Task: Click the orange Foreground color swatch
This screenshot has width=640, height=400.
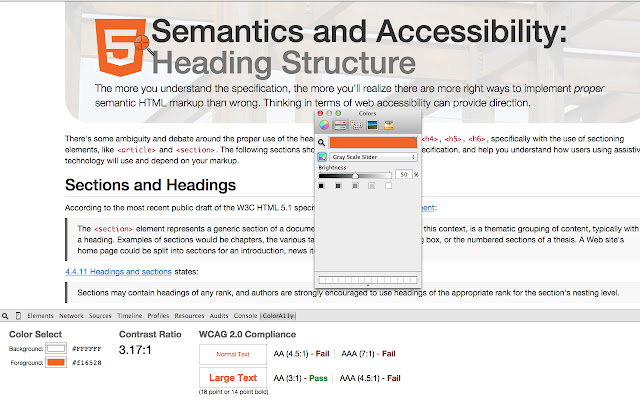Action: tap(56, 362)
